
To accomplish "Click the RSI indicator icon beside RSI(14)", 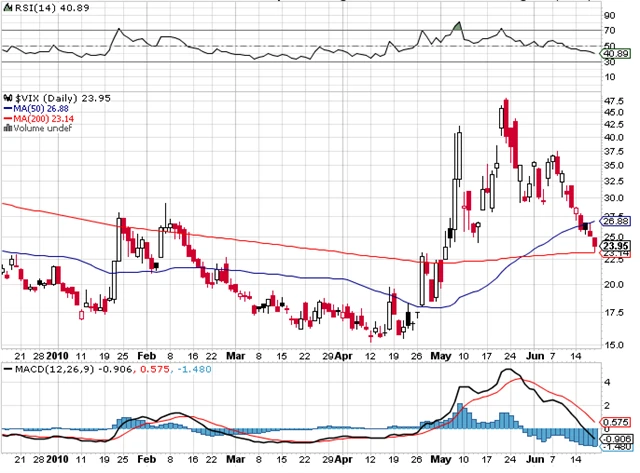I will tap(8, 7).
